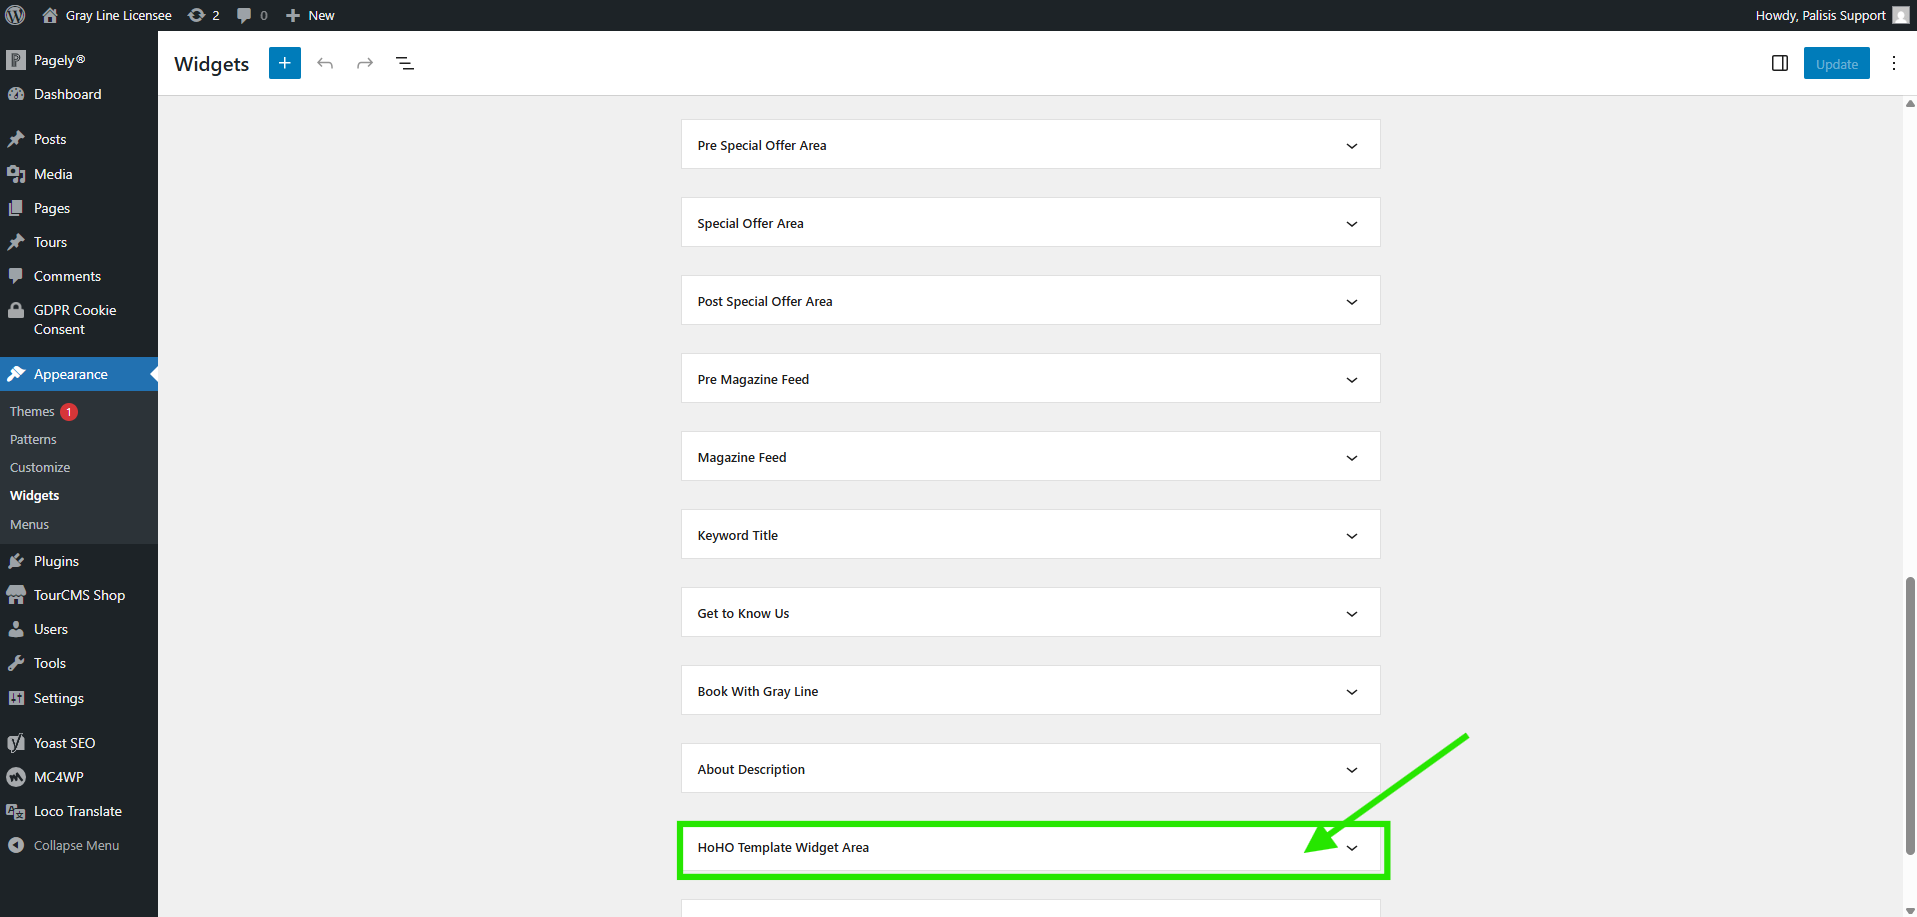
Task: Toggle the Settings sidebar panel icon
Action: click(1780, 63)
